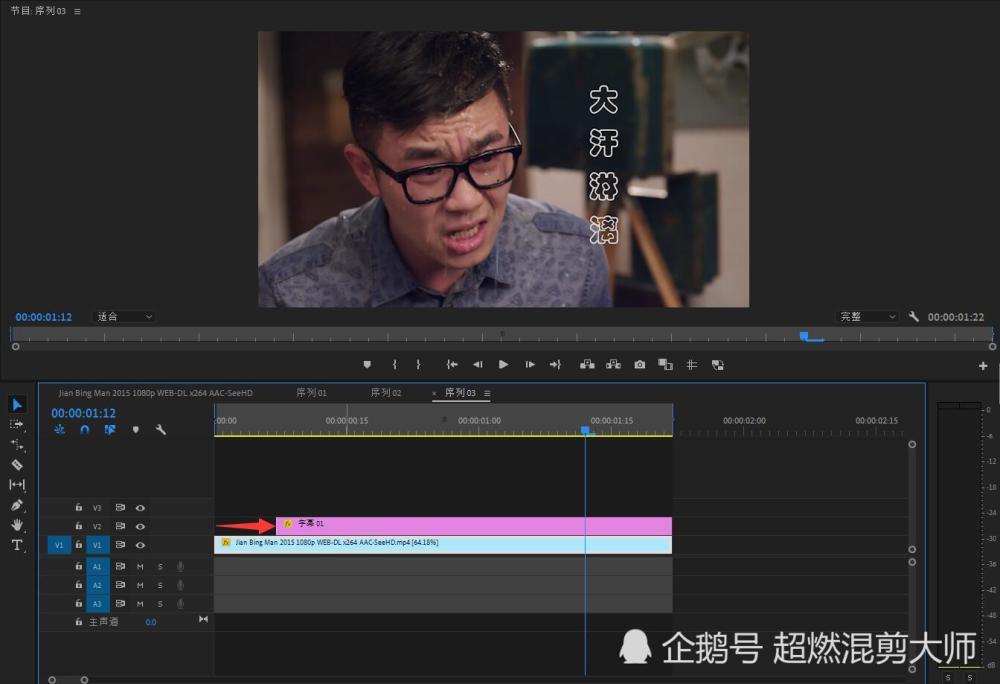Open the Button Editor plus icon

[983, 366]
